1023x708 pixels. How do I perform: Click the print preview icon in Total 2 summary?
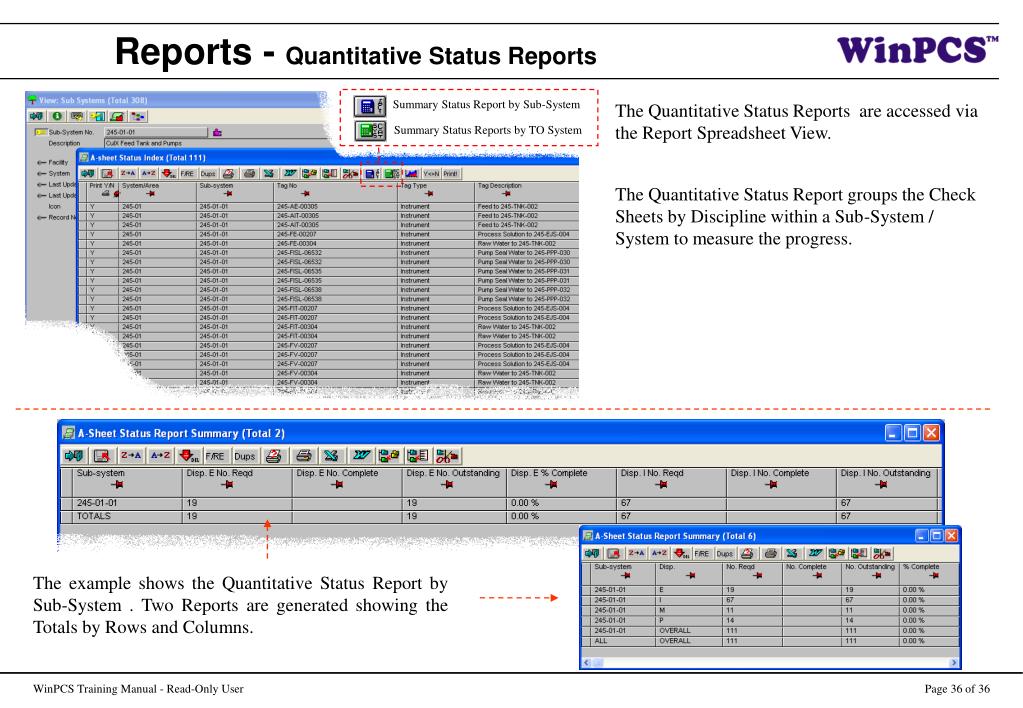(273, 455)
